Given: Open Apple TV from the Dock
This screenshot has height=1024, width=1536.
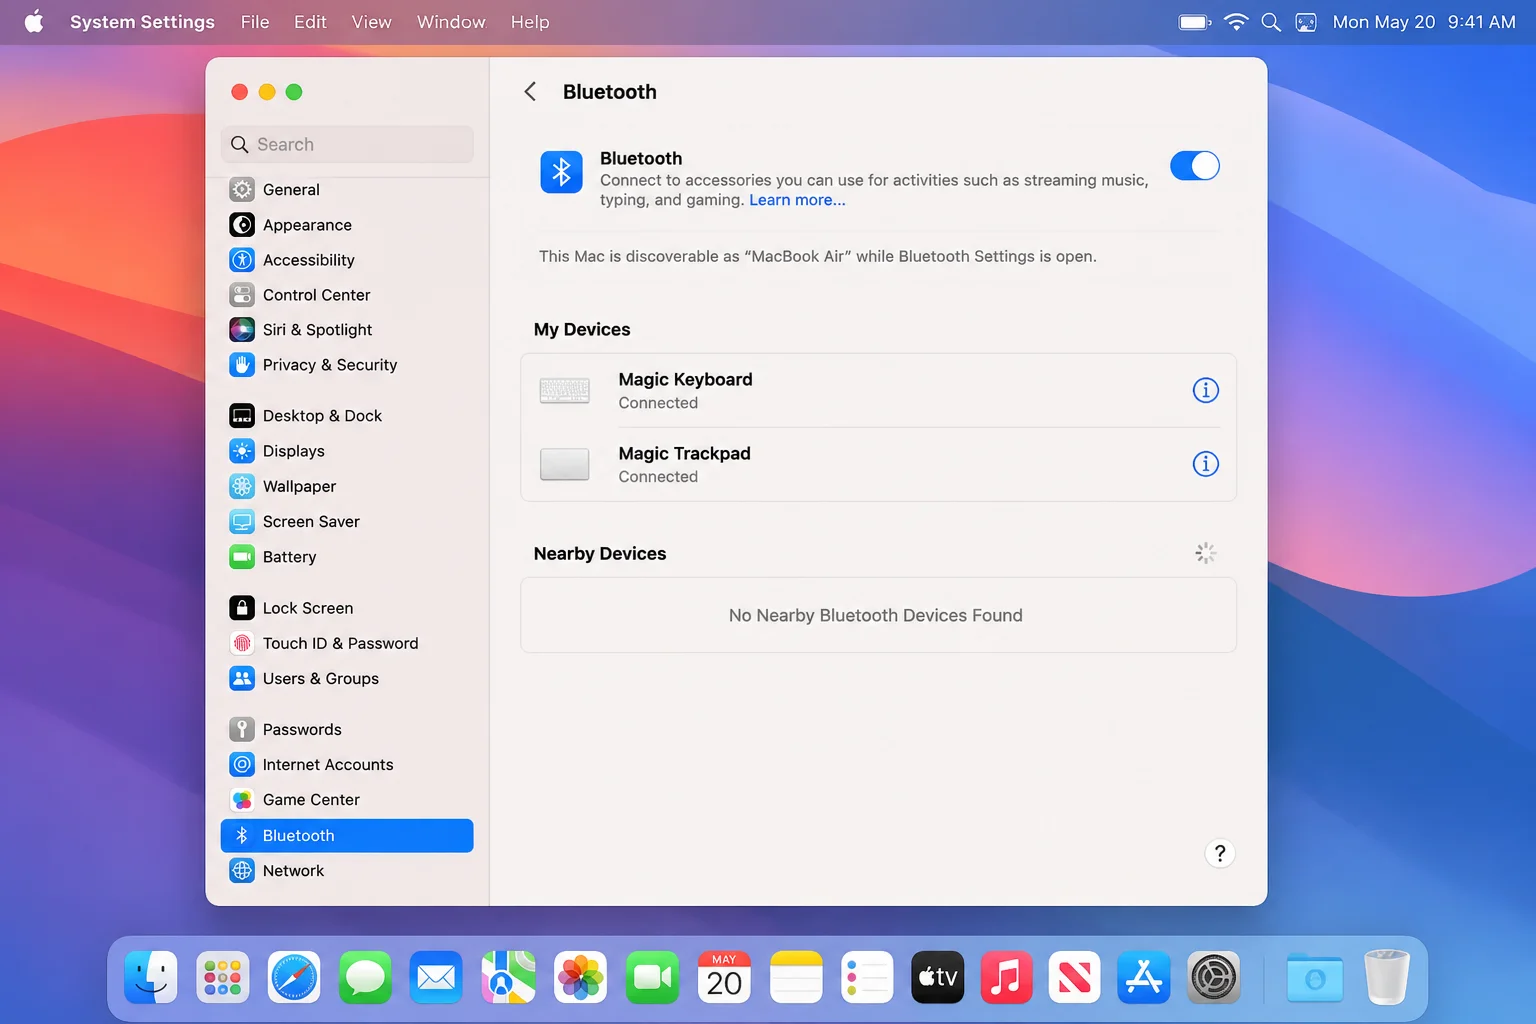Looking at the screenshot, I should coord(938,977).
